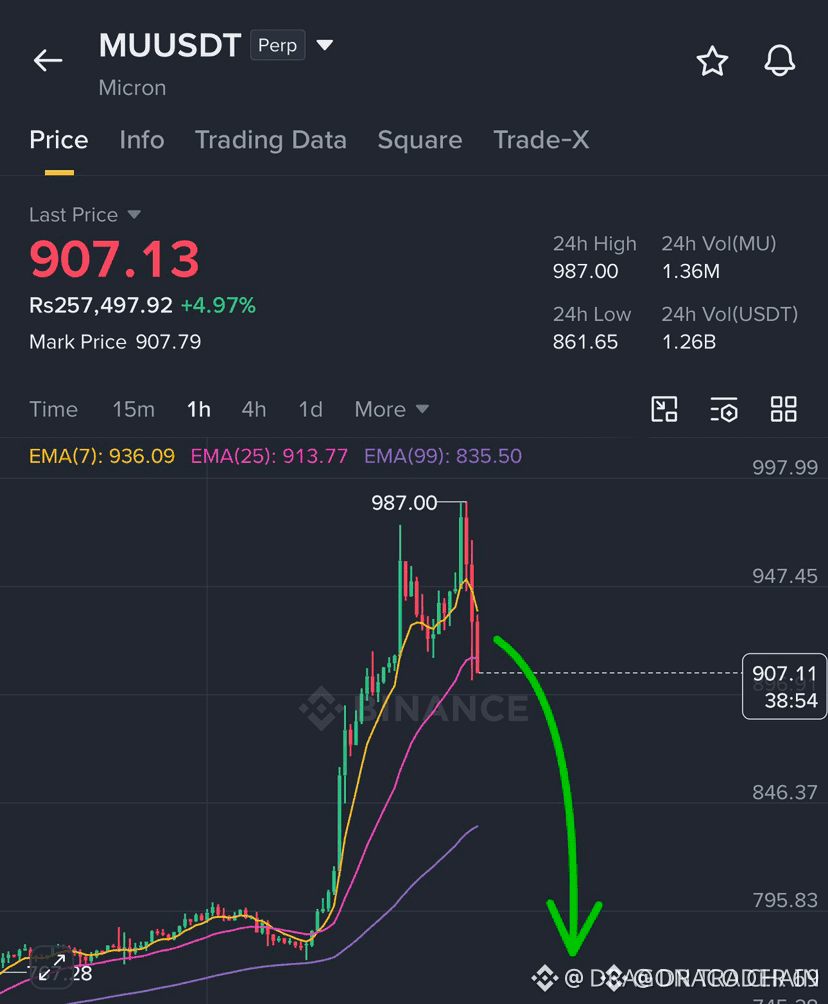
Task: Open the Trade-X tab
Action: pyautogui.click(x=540, y=140)
